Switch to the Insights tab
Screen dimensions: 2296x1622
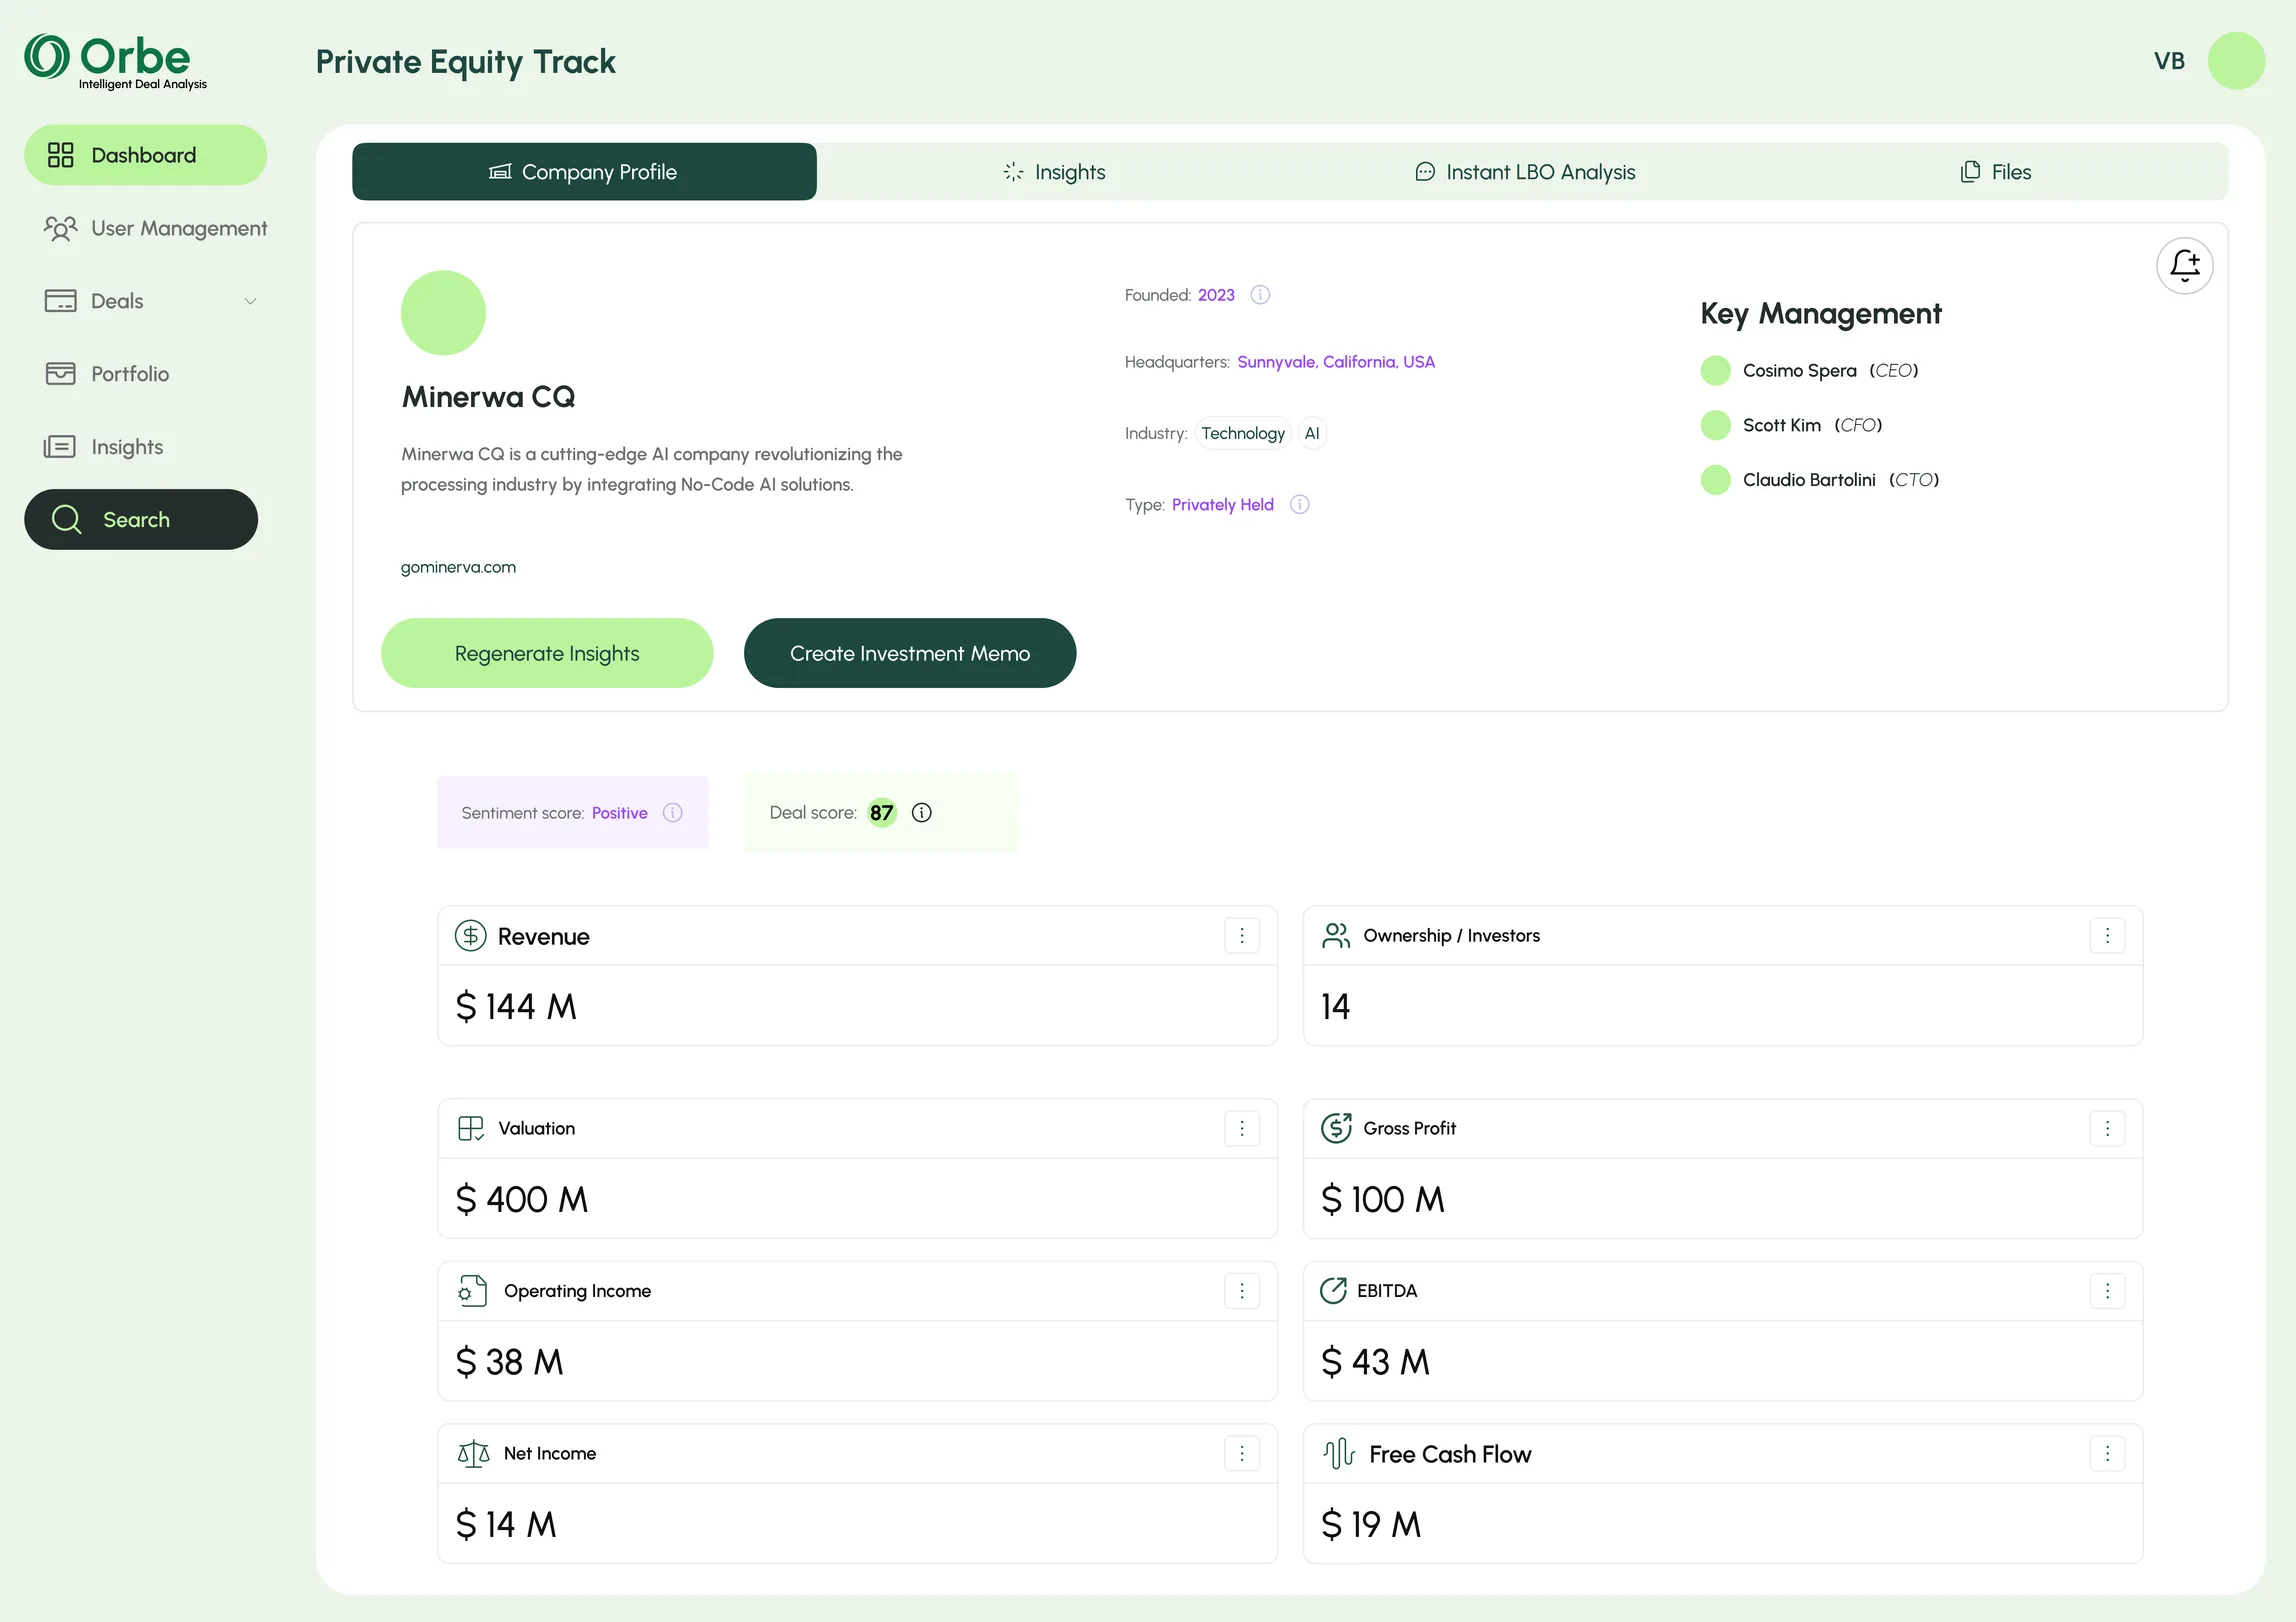point(1054,172)
